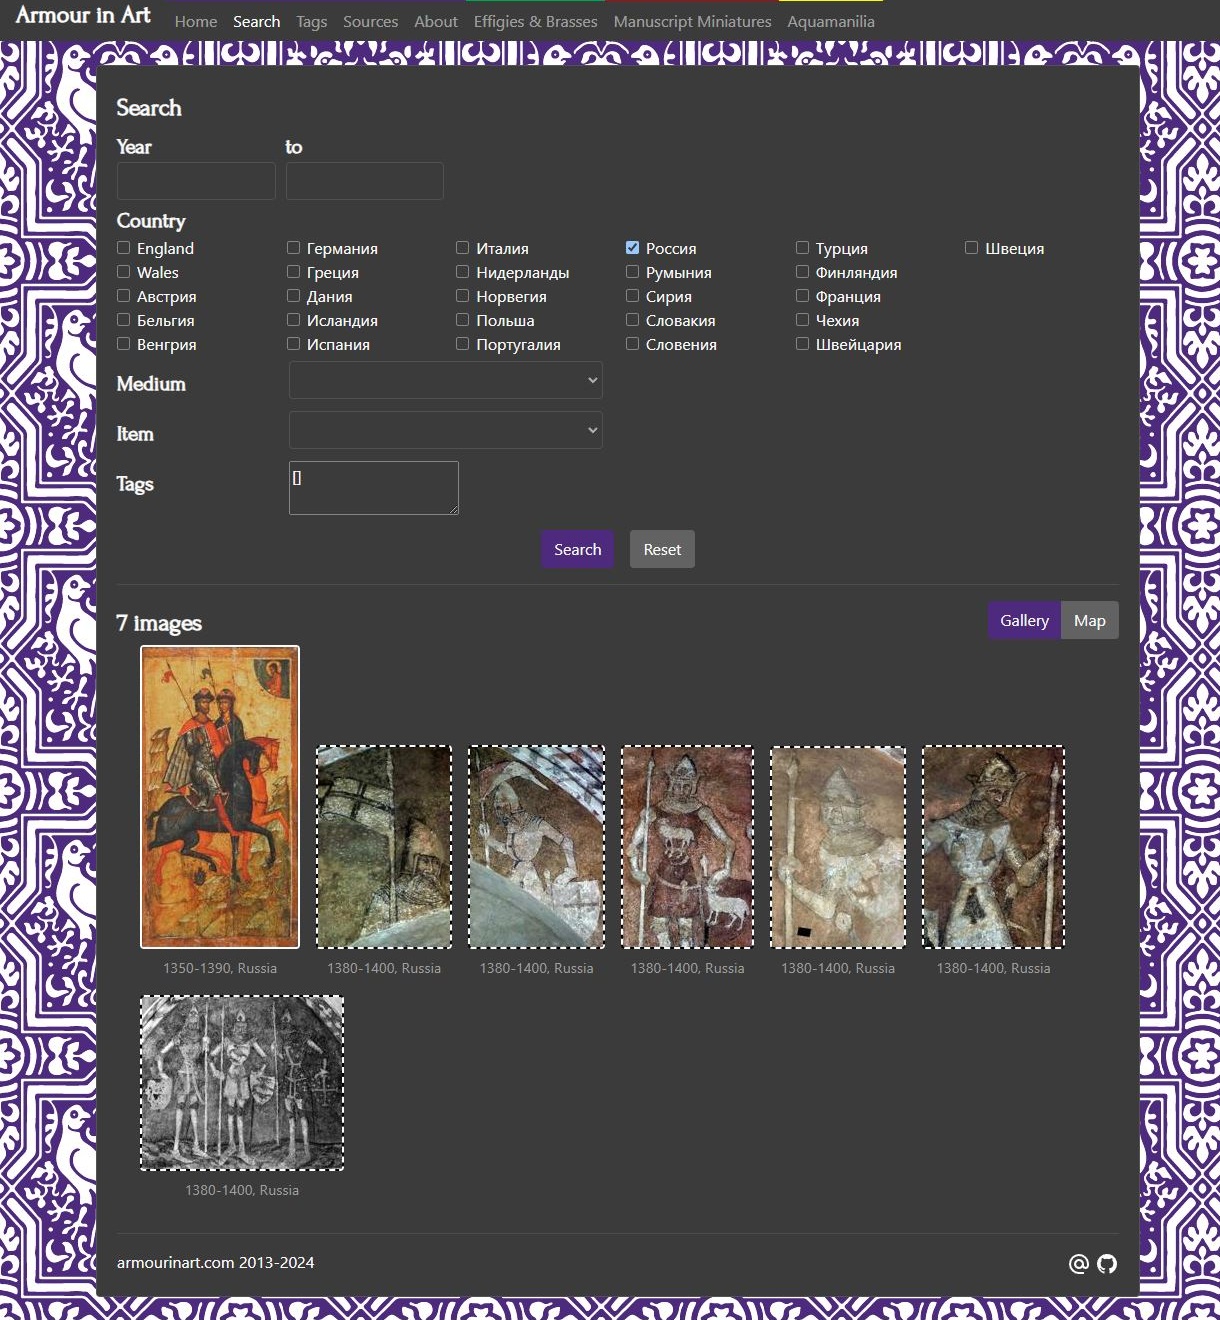Open Effigies & Brasses site

click(x=535, y=21)
